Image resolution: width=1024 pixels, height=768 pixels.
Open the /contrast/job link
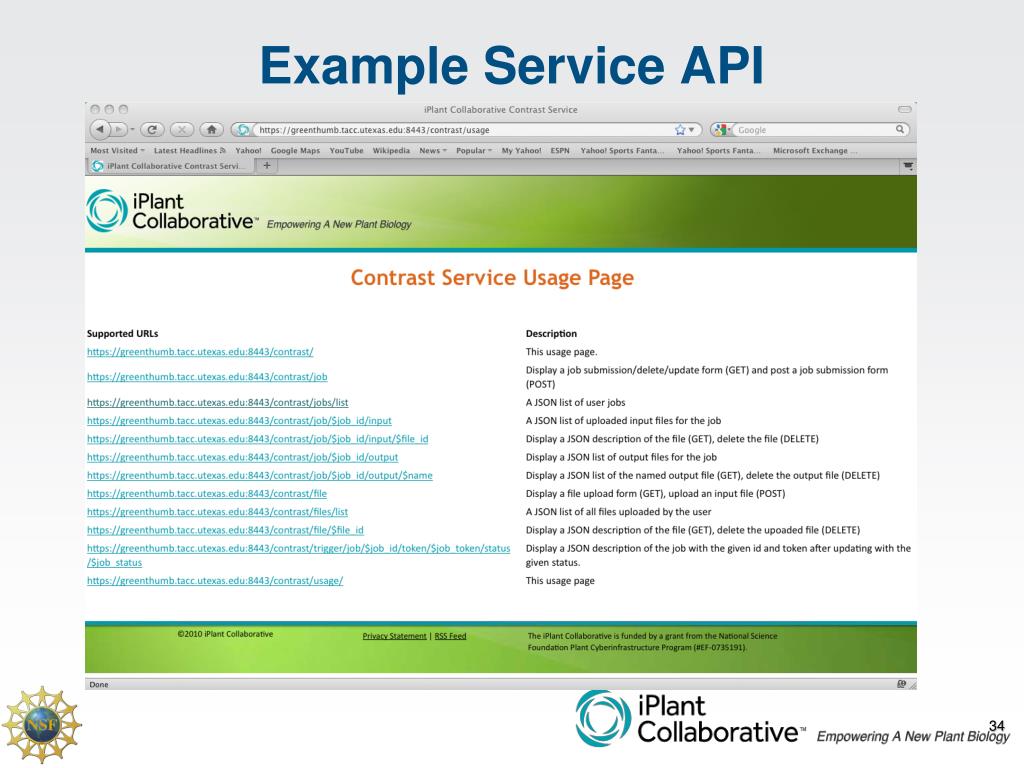click(207, 377)
